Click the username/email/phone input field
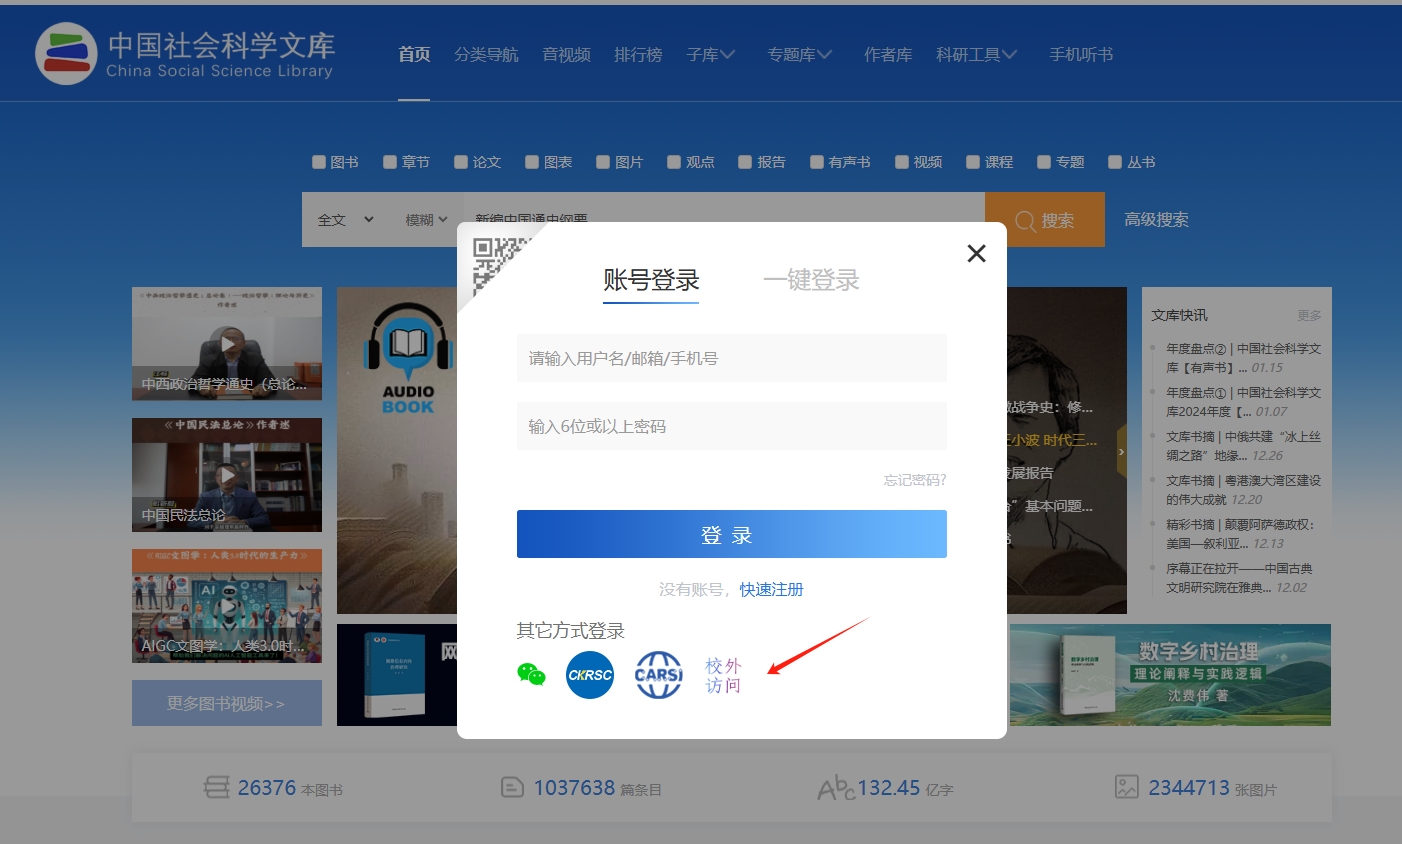This screenshot has width=1402, height=844. click(732, 358)
